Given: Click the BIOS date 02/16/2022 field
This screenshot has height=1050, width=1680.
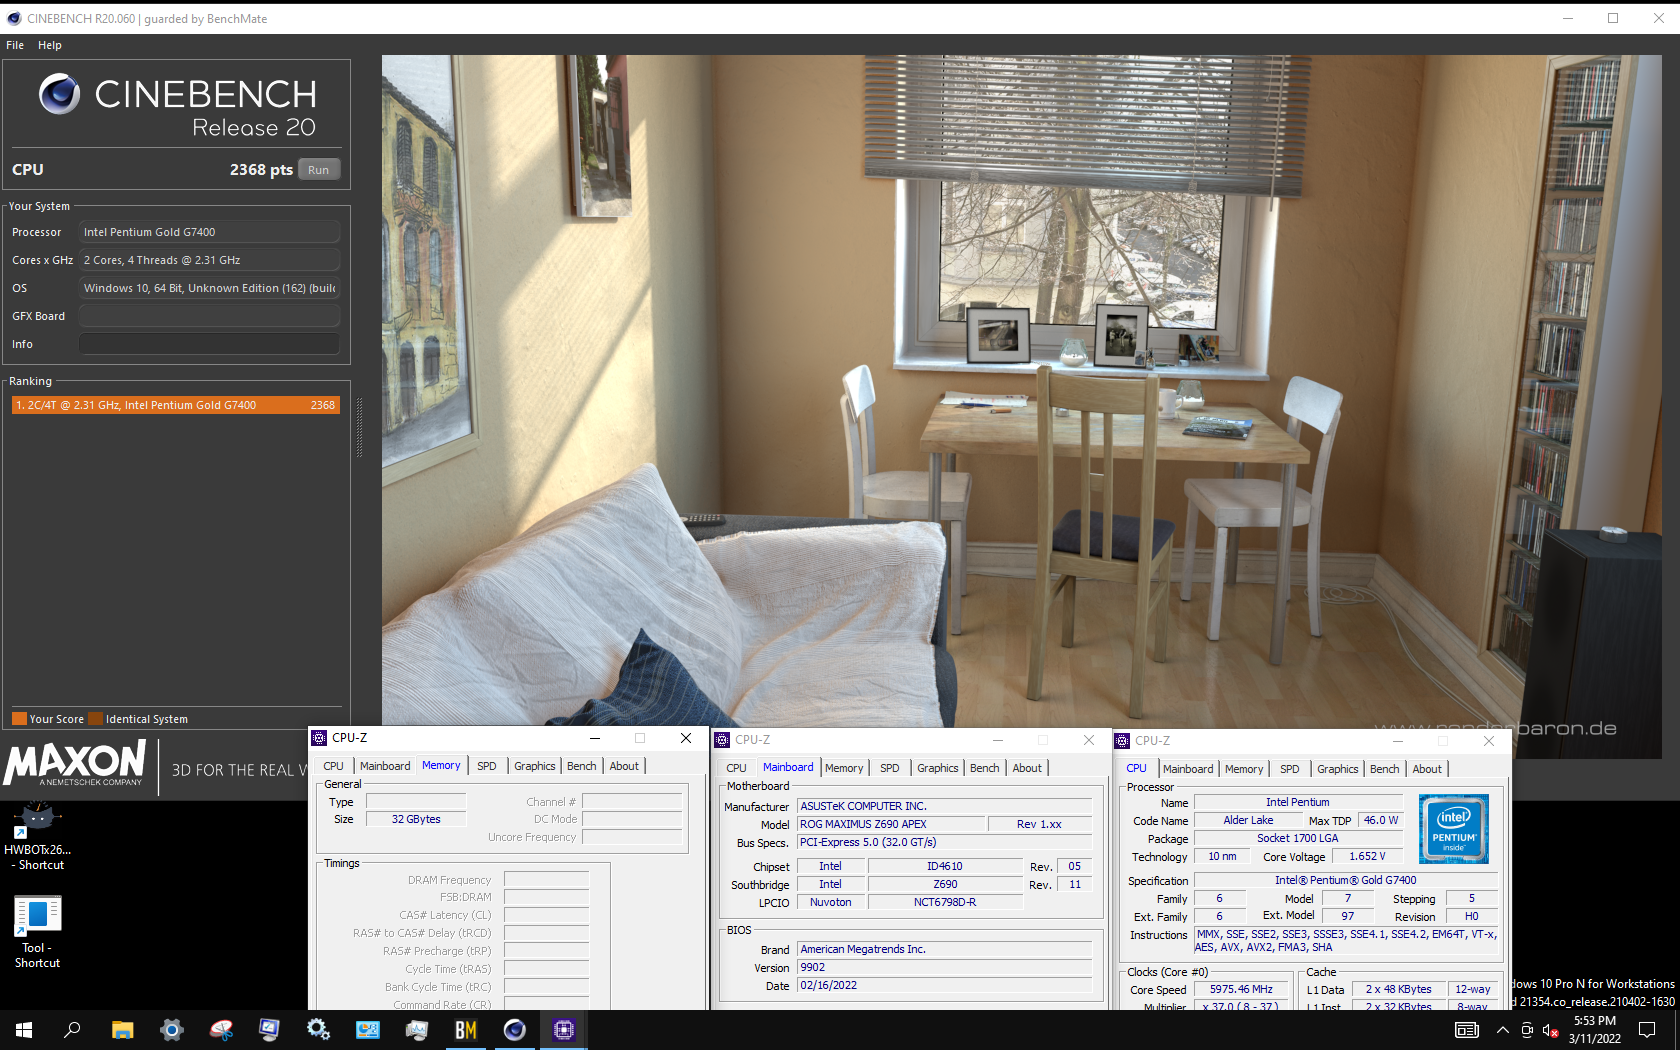Looking at the screenshot, I should pos(945,985).
